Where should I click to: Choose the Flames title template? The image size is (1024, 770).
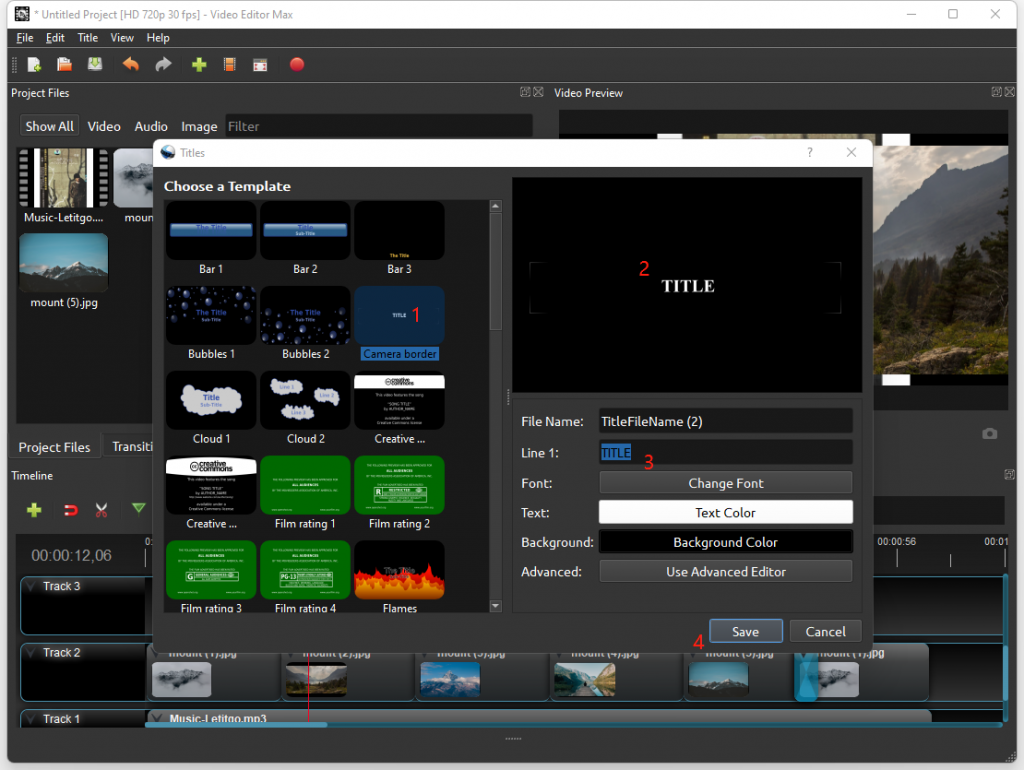click(399, 577)
